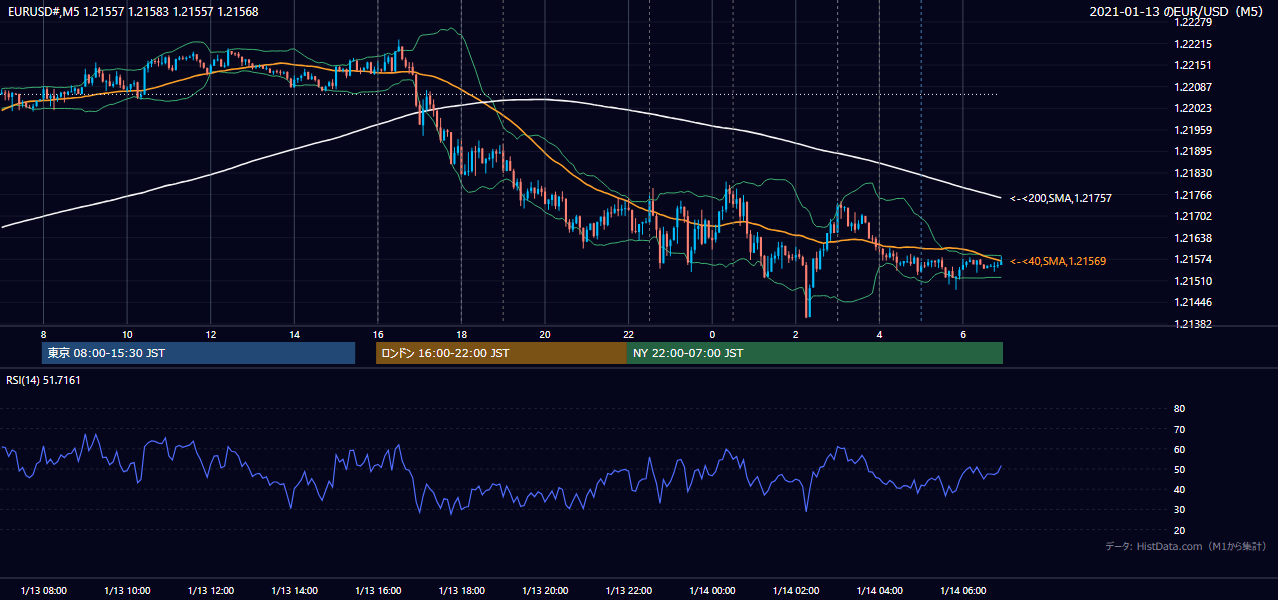Click the 1/13 08:00 time axis label

tap(43, 590)
